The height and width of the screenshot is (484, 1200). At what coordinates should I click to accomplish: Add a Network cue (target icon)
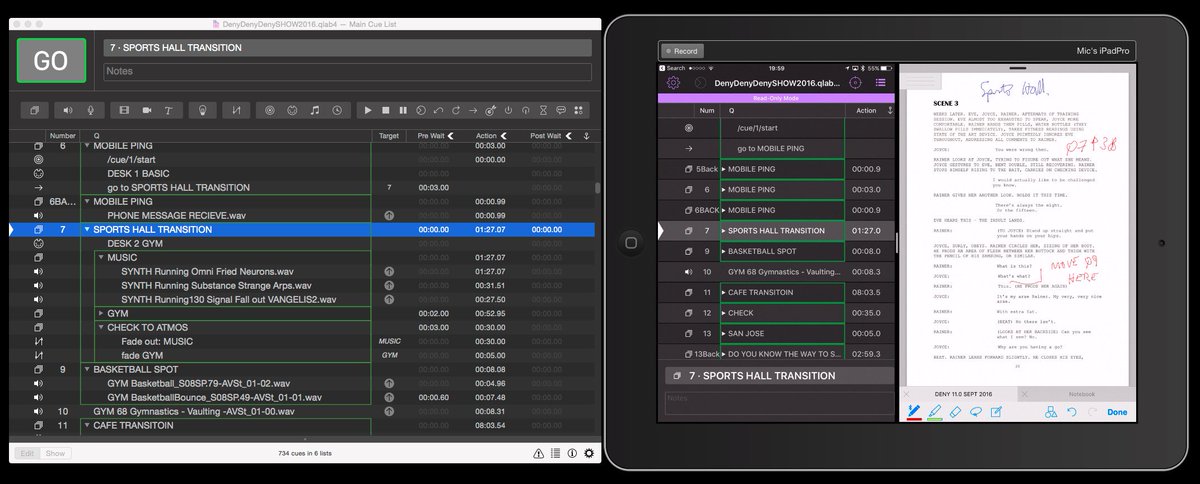(270, 110)
